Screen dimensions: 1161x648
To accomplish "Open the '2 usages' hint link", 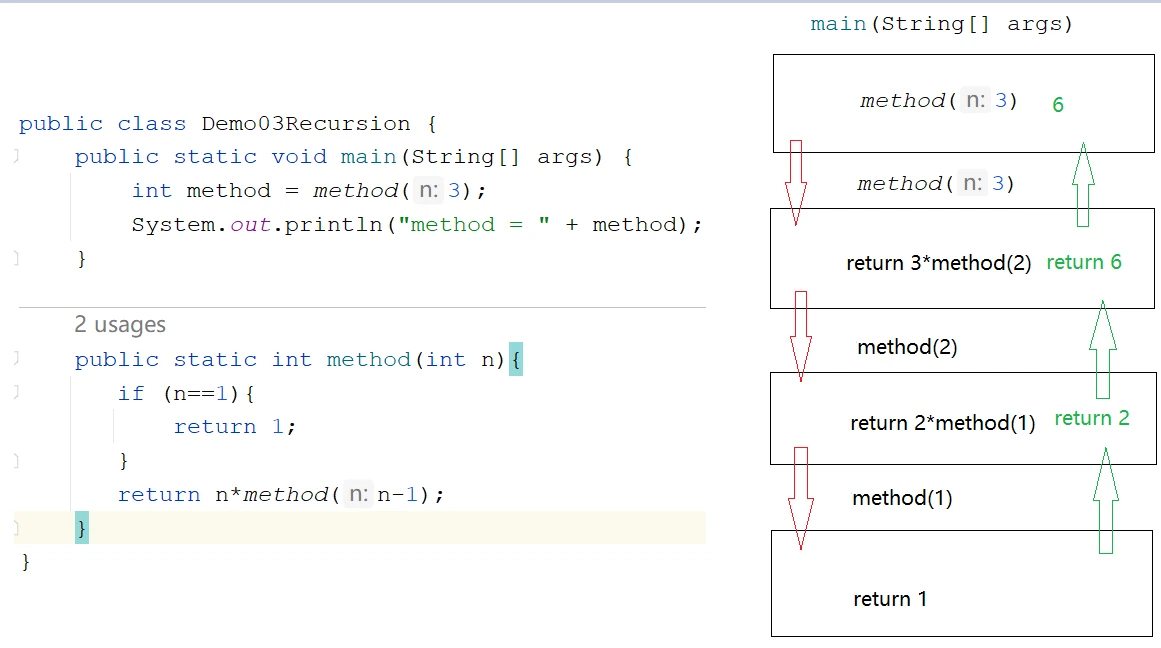I will tap(120, 324).
